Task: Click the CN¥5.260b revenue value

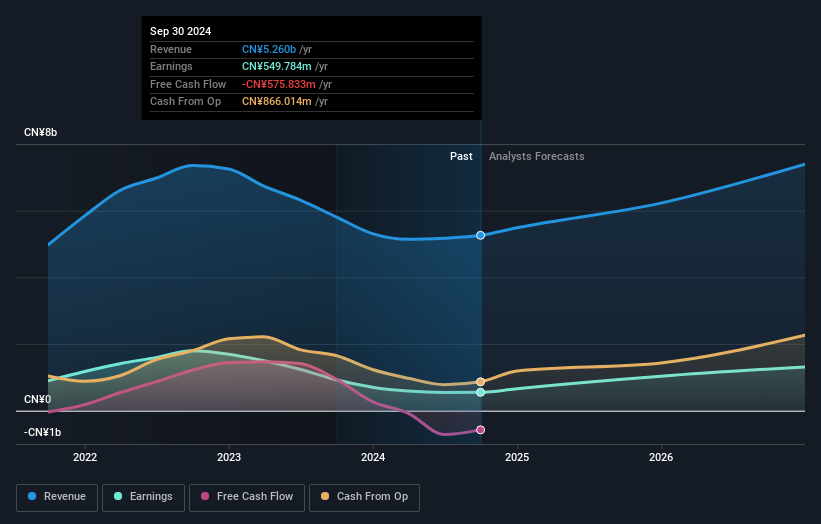Action: (x=269, y=49)
